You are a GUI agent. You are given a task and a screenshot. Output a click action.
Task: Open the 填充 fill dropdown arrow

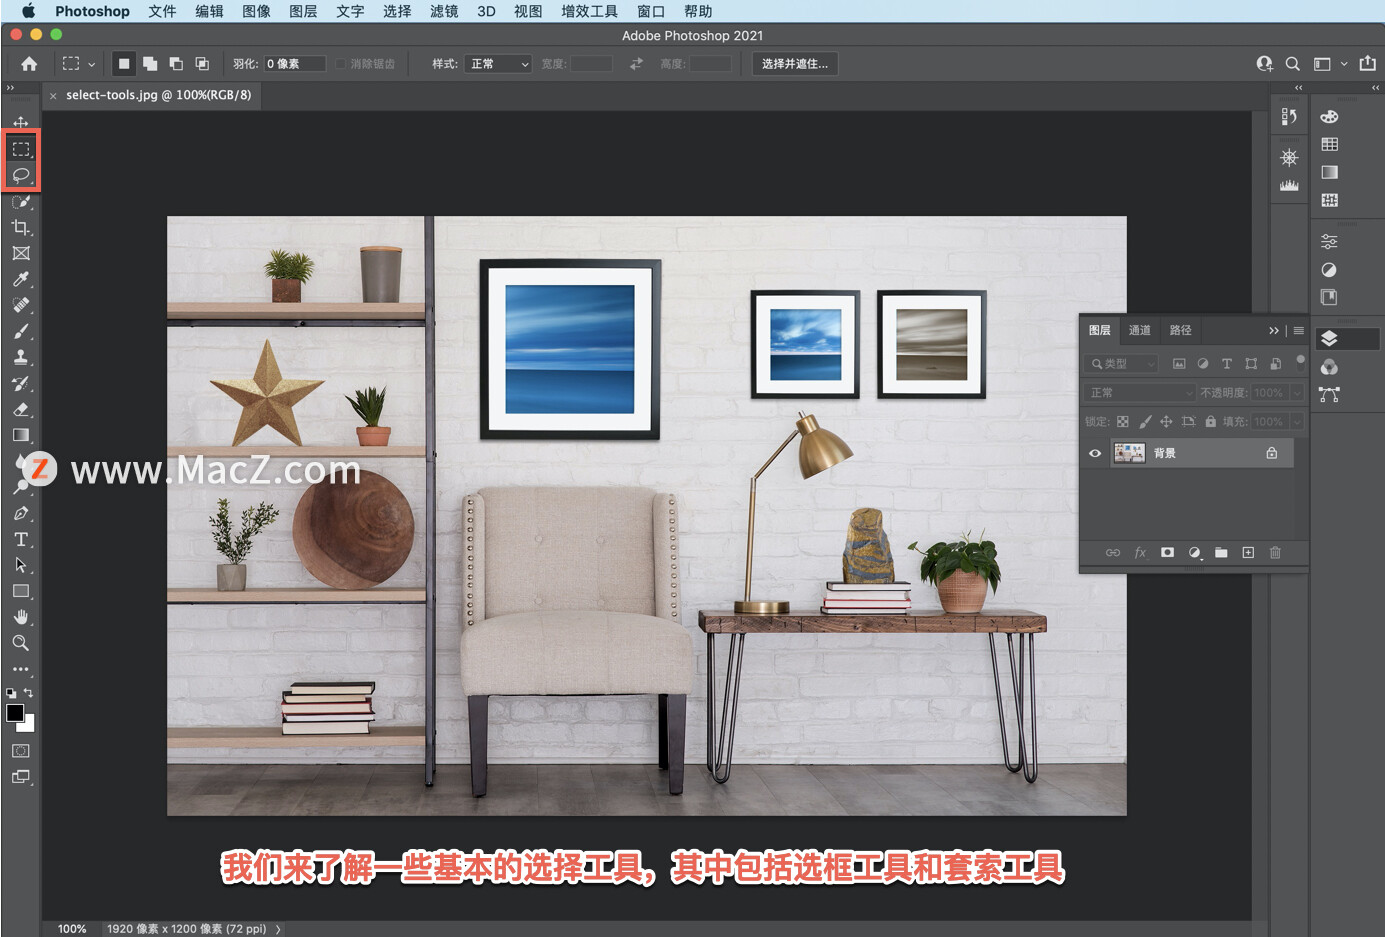[1297, 422]
